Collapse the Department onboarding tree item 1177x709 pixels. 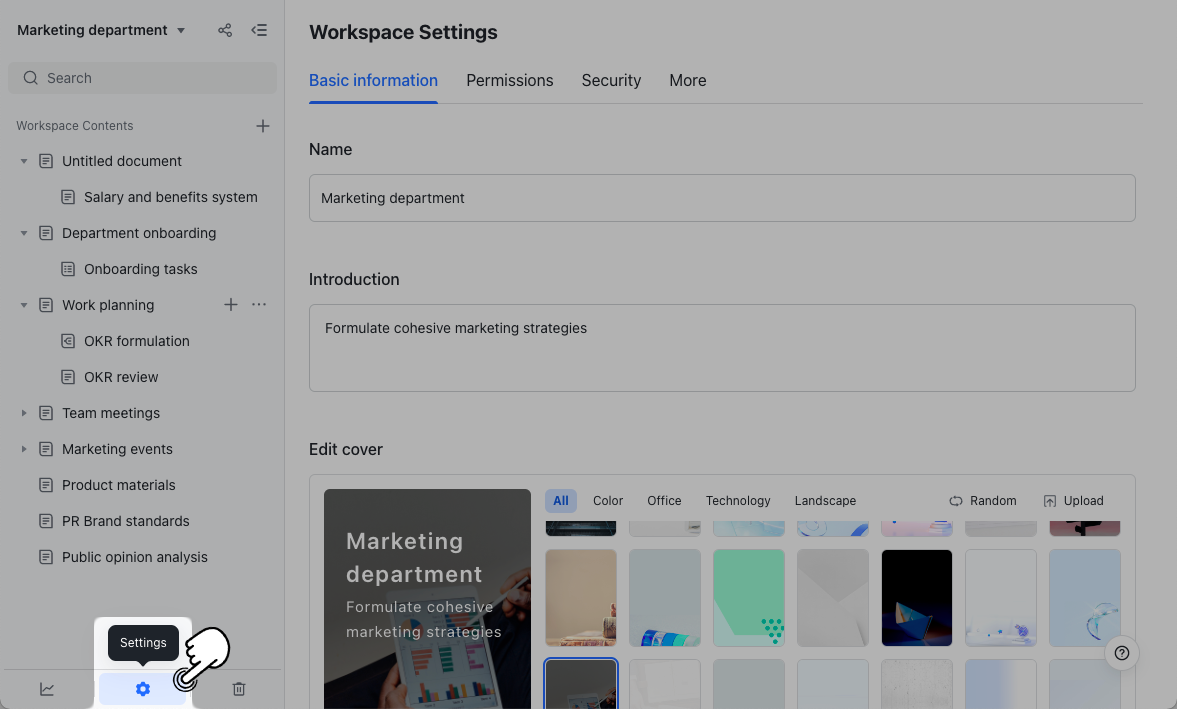pos(24,233)
